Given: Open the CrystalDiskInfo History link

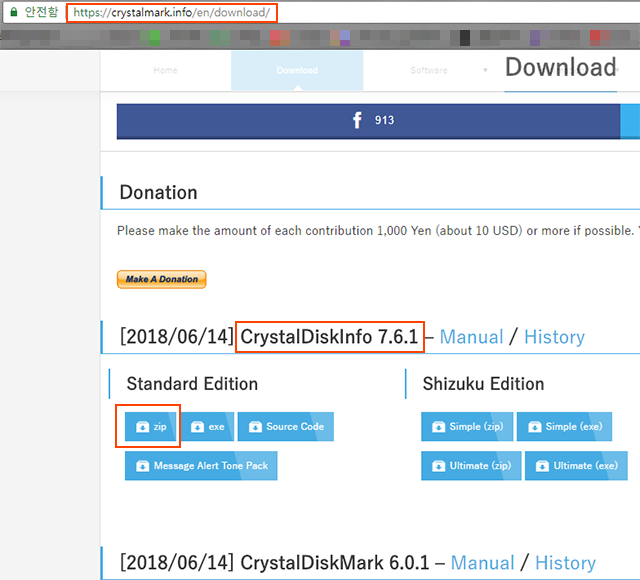Looking at the screenshot, I should coord(554,337).
